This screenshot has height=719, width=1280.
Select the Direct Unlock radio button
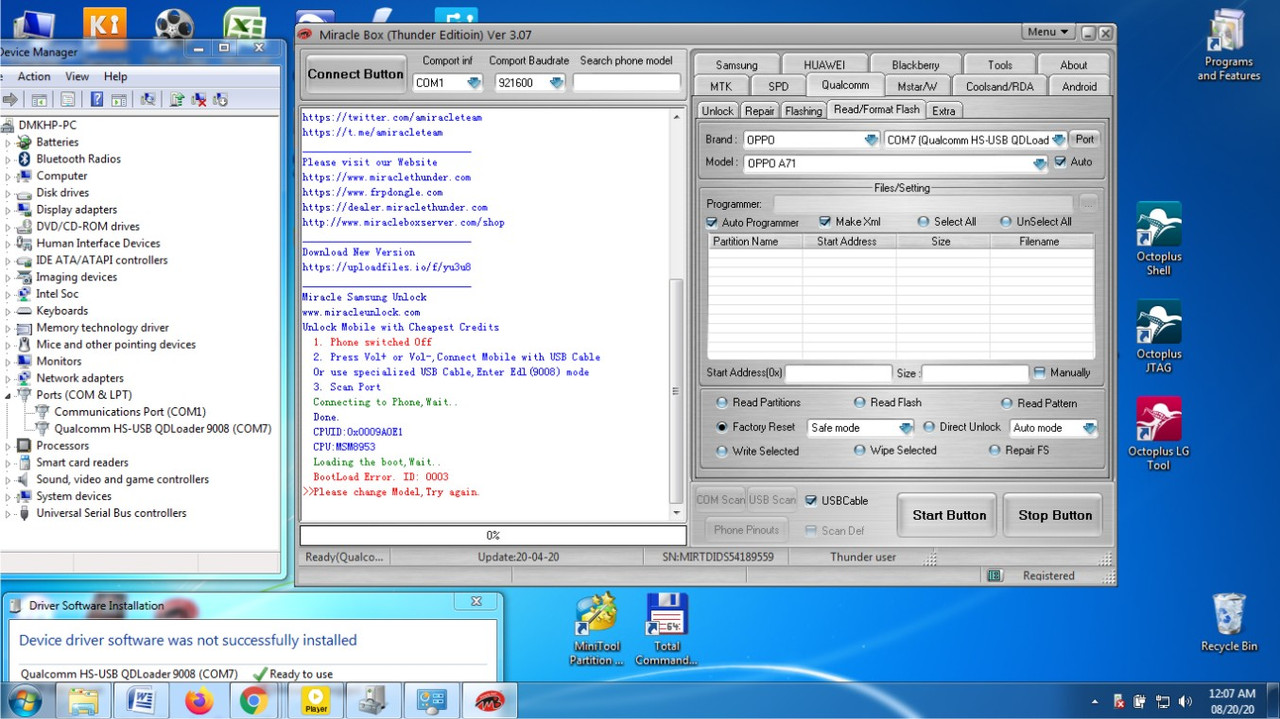pyautogui.click(x=929, y=427)
